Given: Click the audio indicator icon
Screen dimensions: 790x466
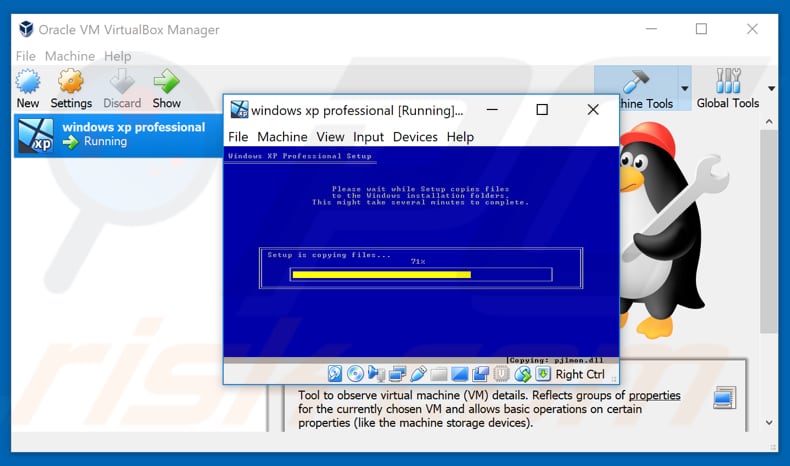Looking at the screenshot, I should (x=376, y=374).
